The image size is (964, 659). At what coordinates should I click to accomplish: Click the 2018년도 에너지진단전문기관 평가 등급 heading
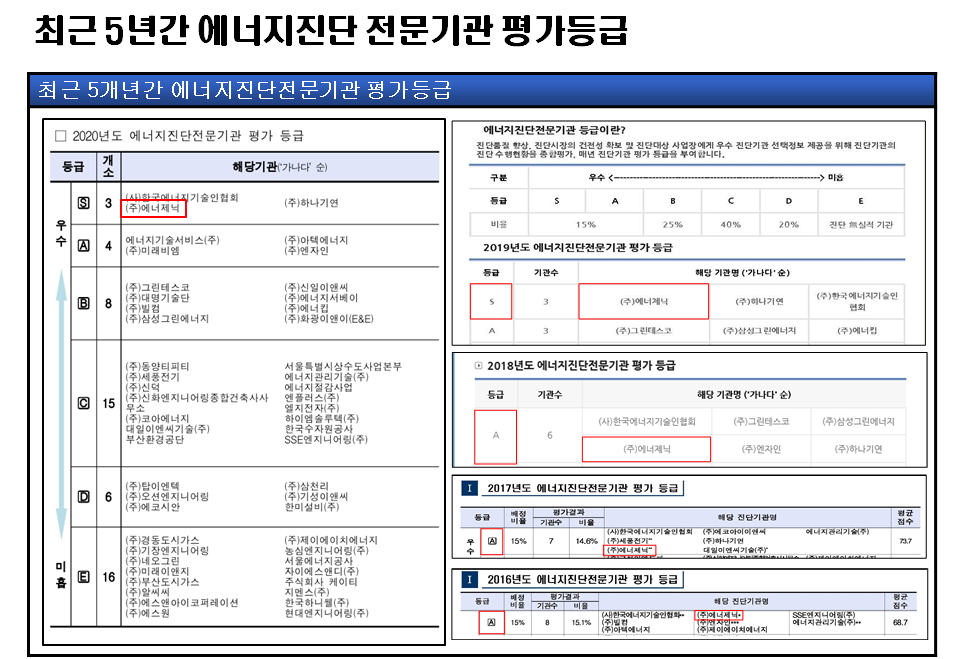[x=581, y=366]
